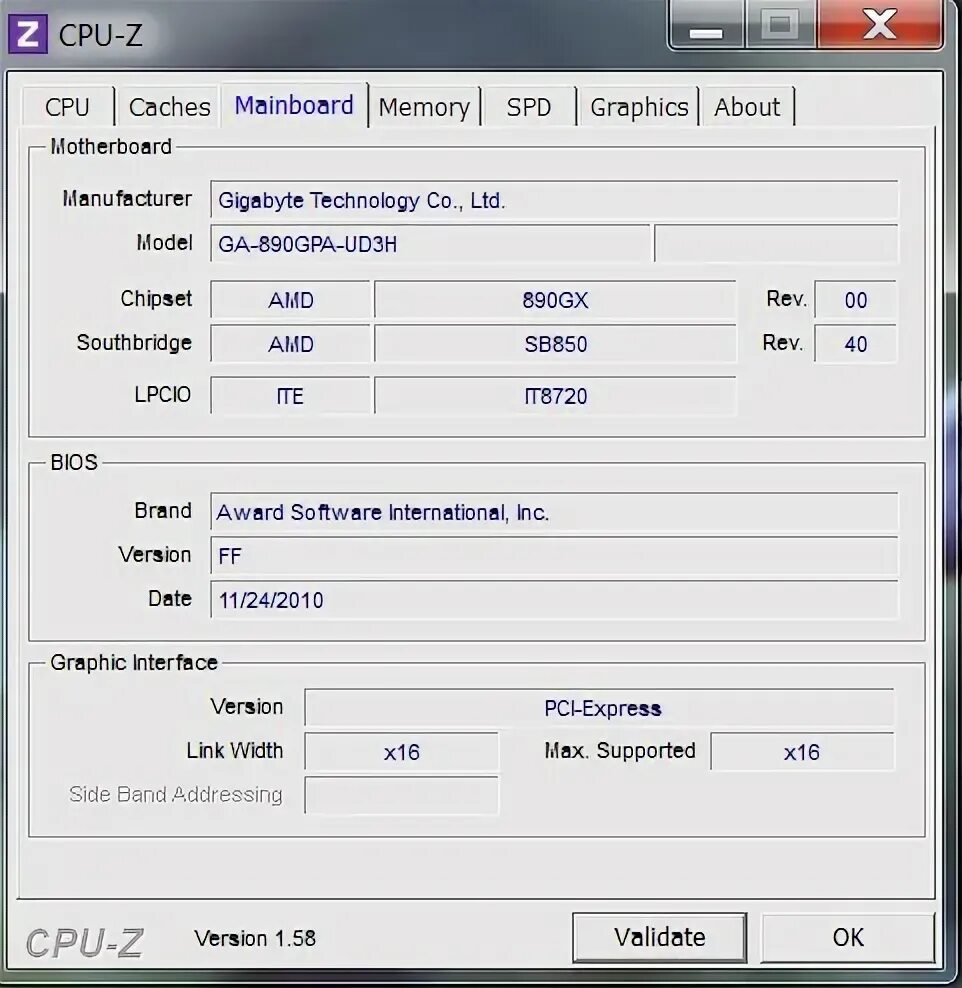Click the LPCIO value IT8720
This screenshot has height=988, width=962.
555,396
